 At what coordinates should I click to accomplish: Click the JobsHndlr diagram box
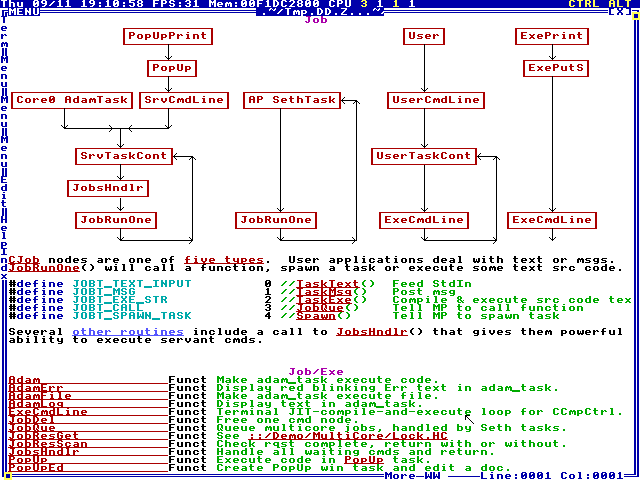(108, 188)
